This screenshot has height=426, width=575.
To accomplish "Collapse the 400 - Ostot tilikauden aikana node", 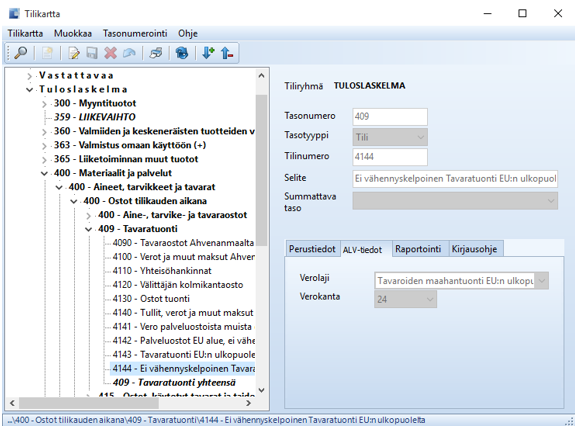I will (74, 201).
